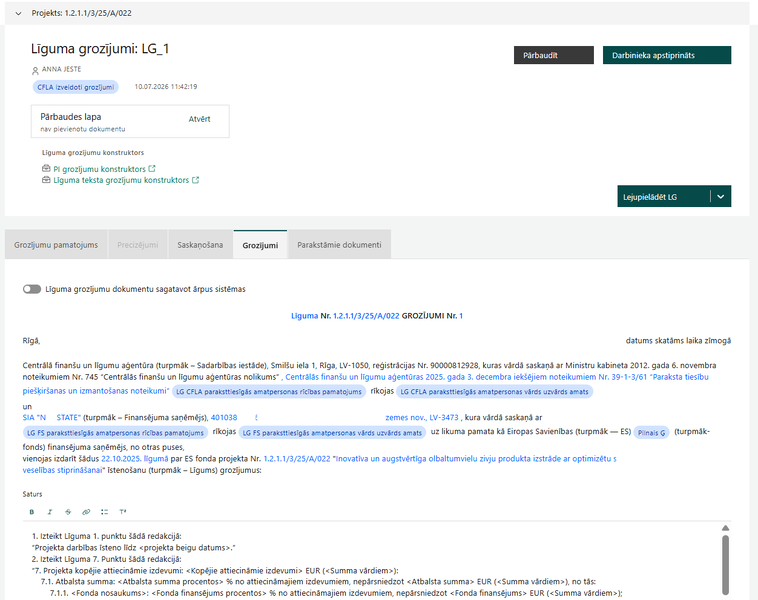Switch to Grozījumu pamatojums tab

[56, 245]
